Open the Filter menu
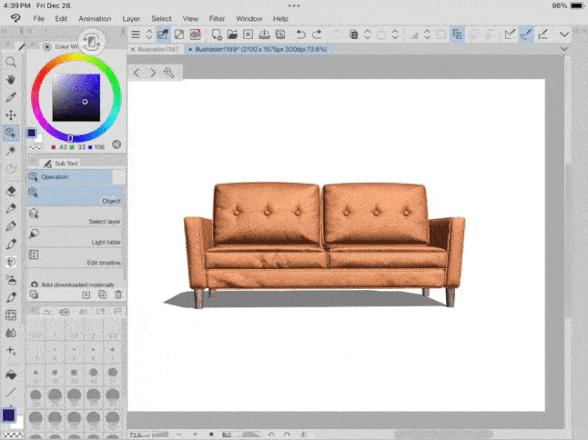 tap(217, 18)
